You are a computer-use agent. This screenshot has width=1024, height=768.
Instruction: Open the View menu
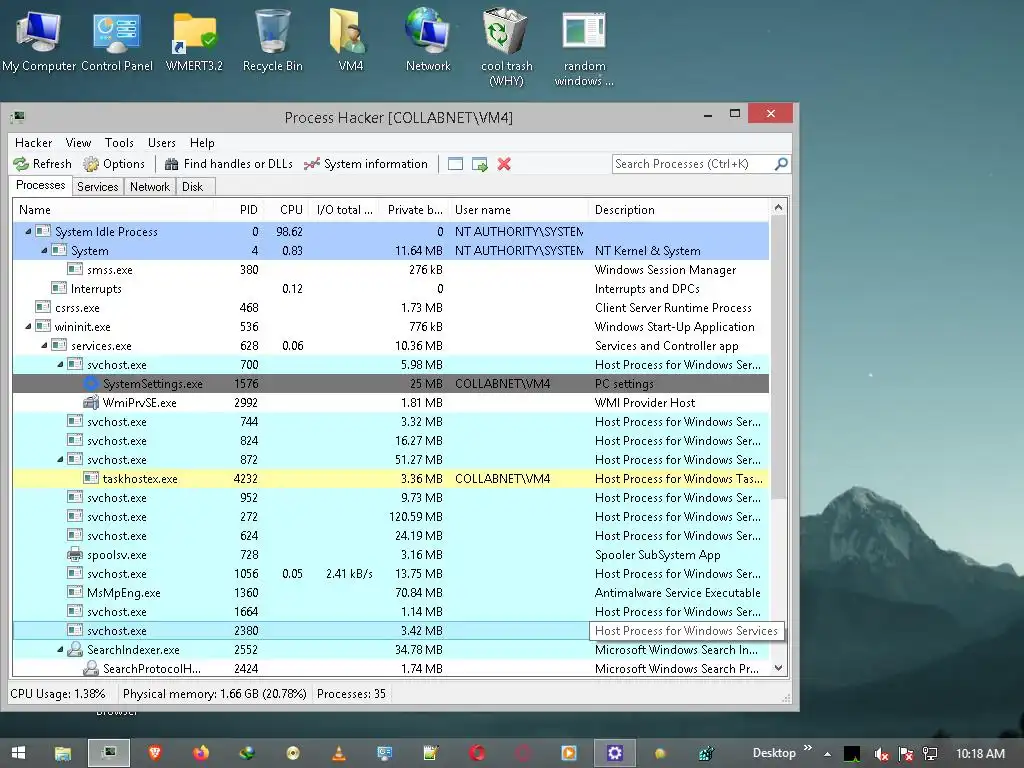(x=78, y=143)
